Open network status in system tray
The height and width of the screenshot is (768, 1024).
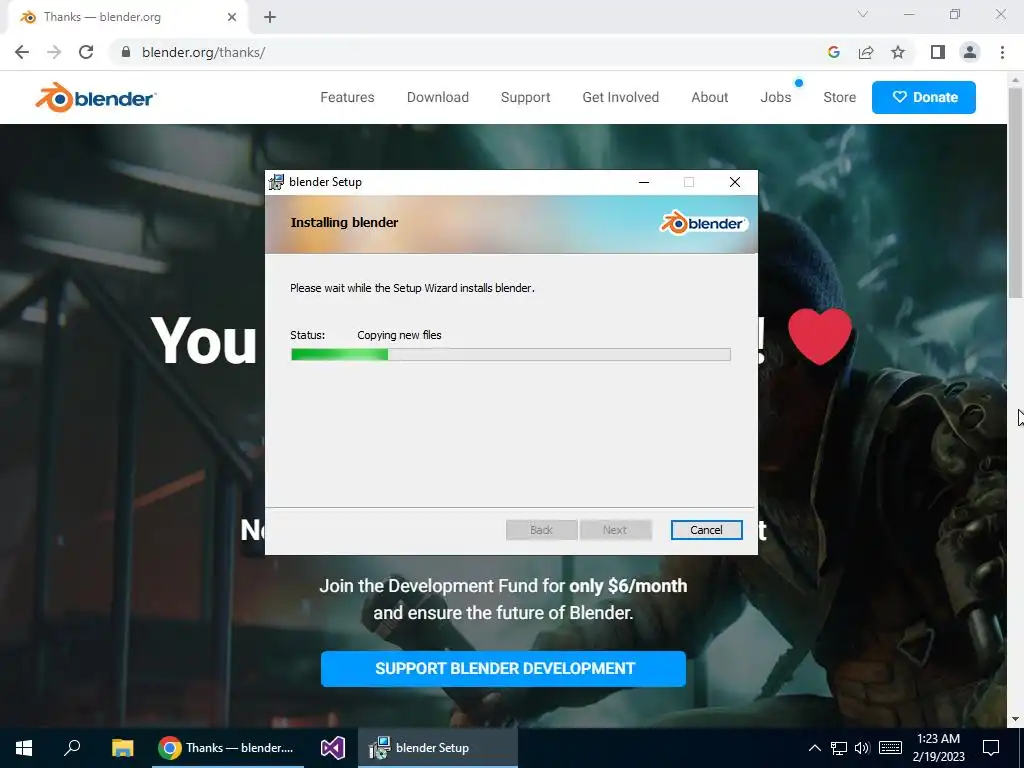click(839, 748)
